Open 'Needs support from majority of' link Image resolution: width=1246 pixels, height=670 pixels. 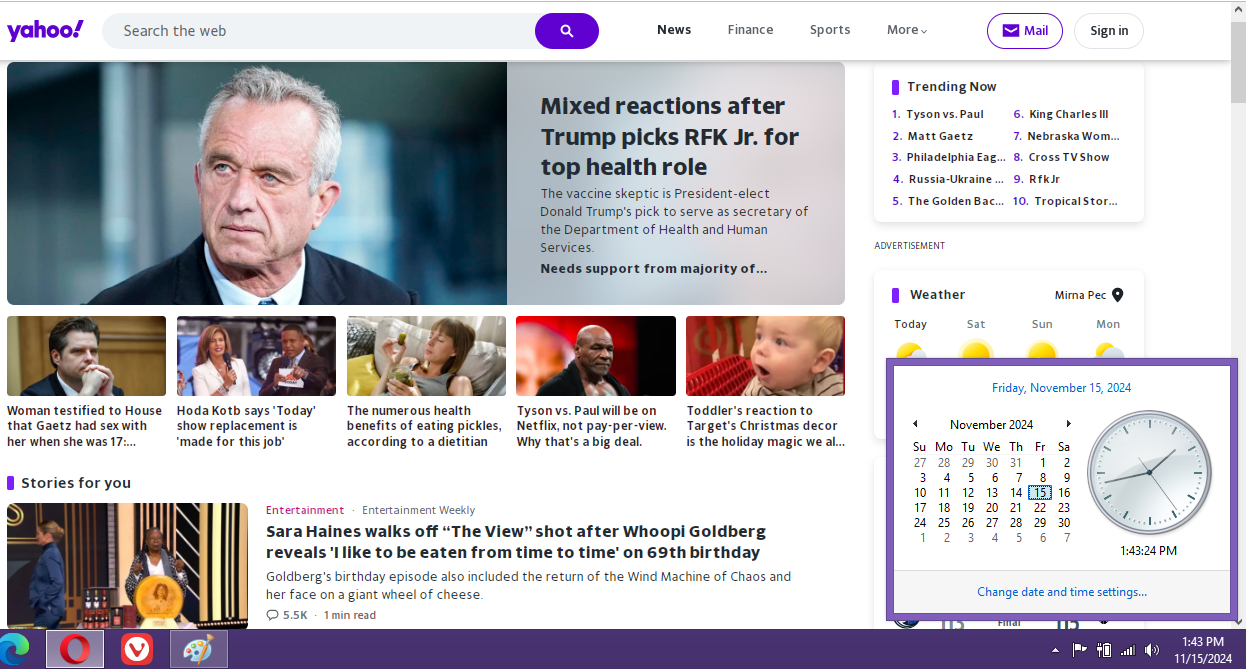pyautogui.click(x=654, y=268)
